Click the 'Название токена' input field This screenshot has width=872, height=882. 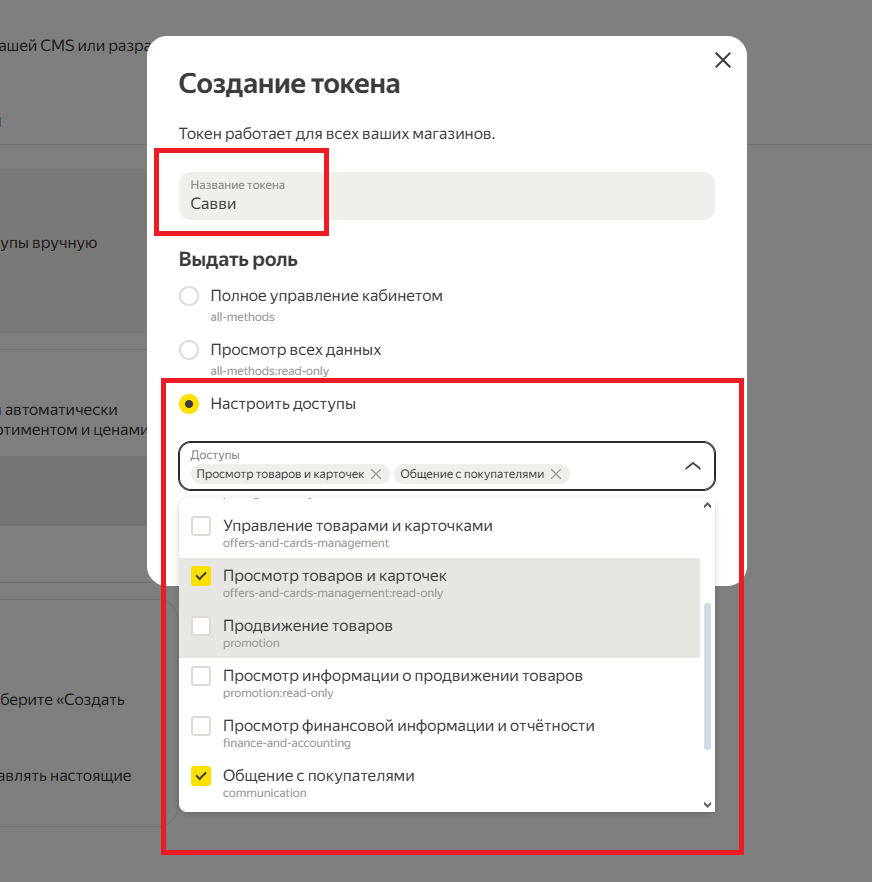pyautogui.click(x=446, y=196)
